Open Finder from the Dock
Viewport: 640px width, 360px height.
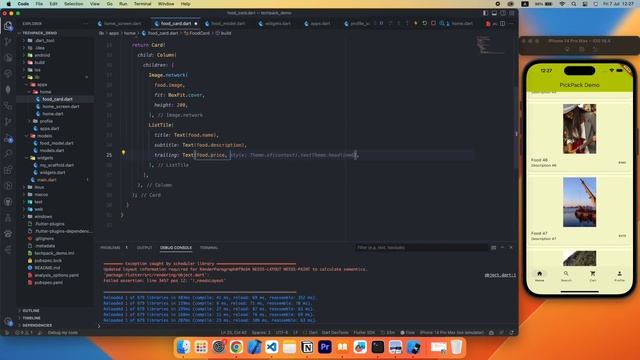[x=183, y=347]
